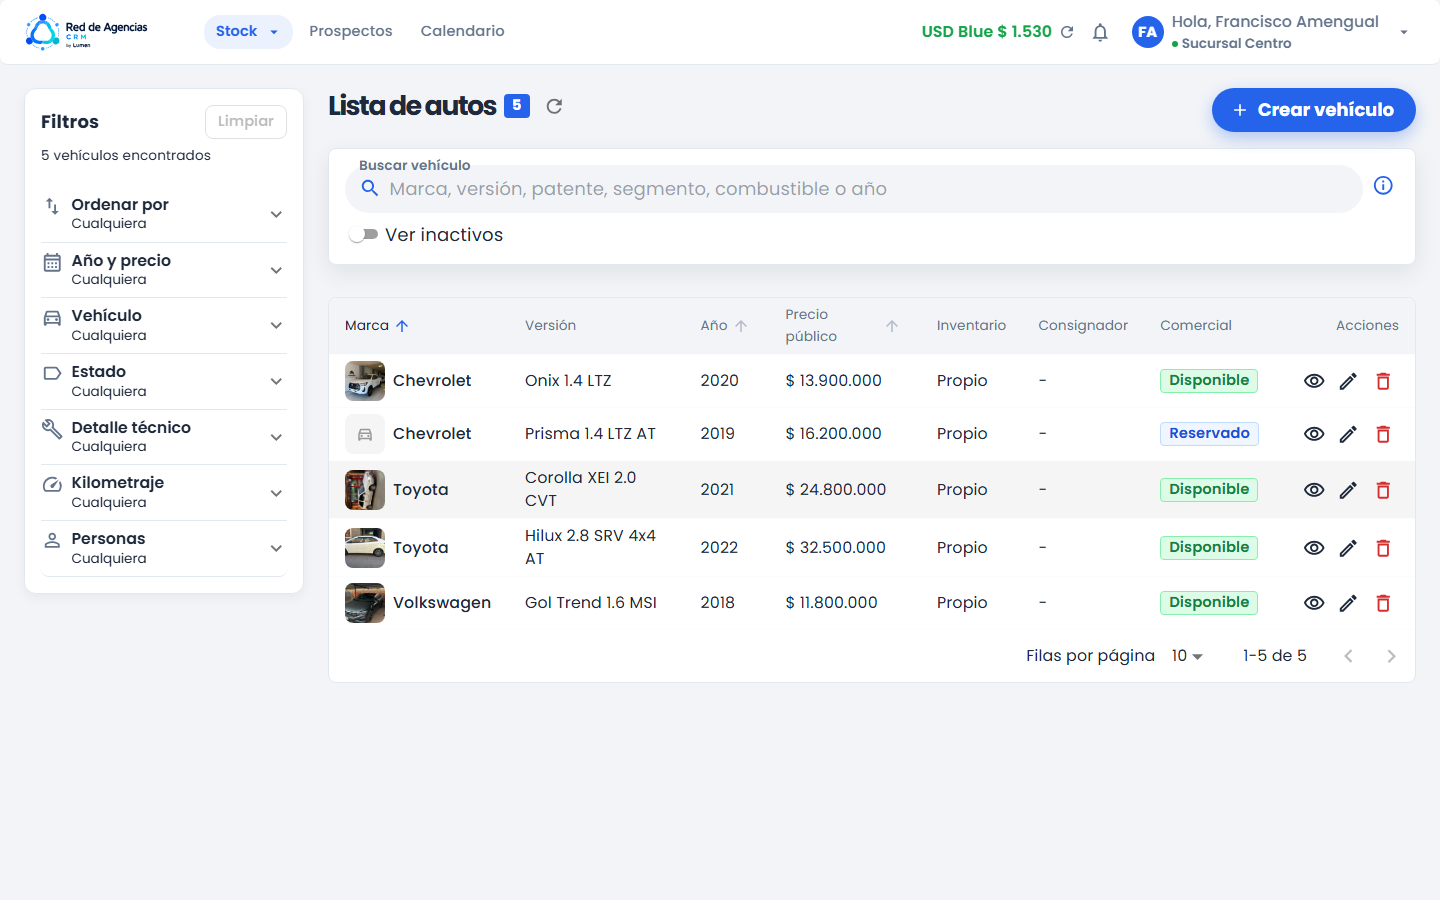Click the 5 vehicles count badge
The width and height of the screenshot is (1440, 900).
tap(517, 105)
